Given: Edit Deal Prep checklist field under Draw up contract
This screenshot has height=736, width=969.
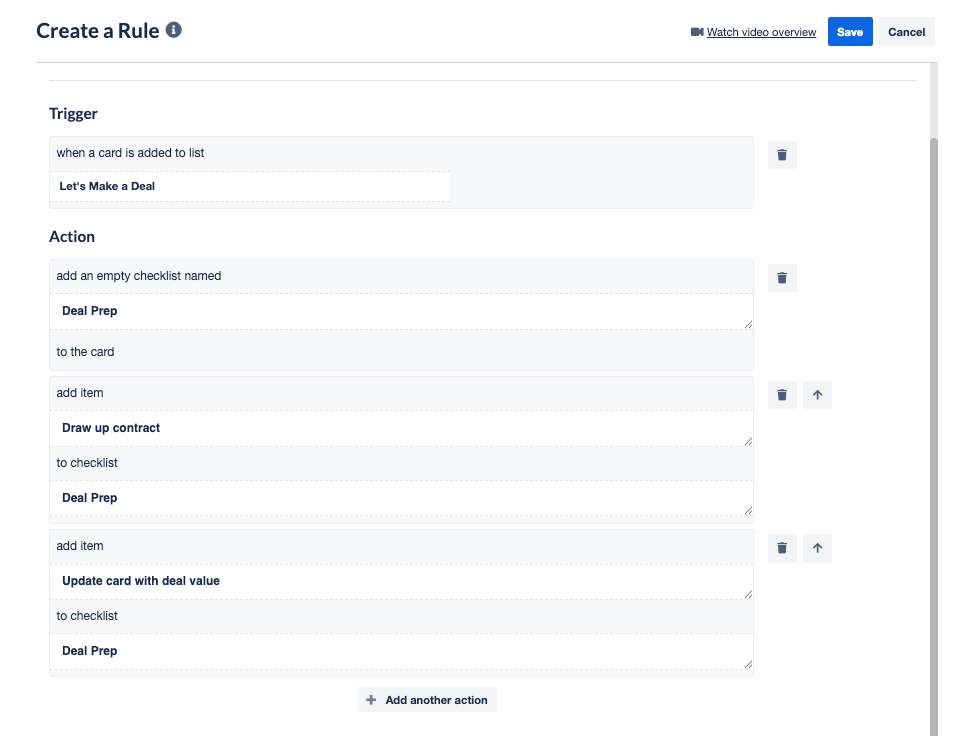Looking at the screenshot, I should coord(401,497).
